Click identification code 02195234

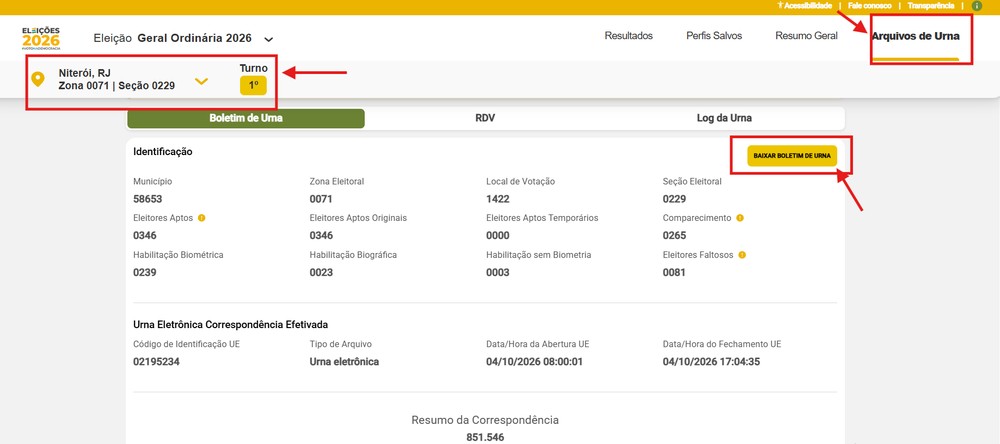coord(156,362)
